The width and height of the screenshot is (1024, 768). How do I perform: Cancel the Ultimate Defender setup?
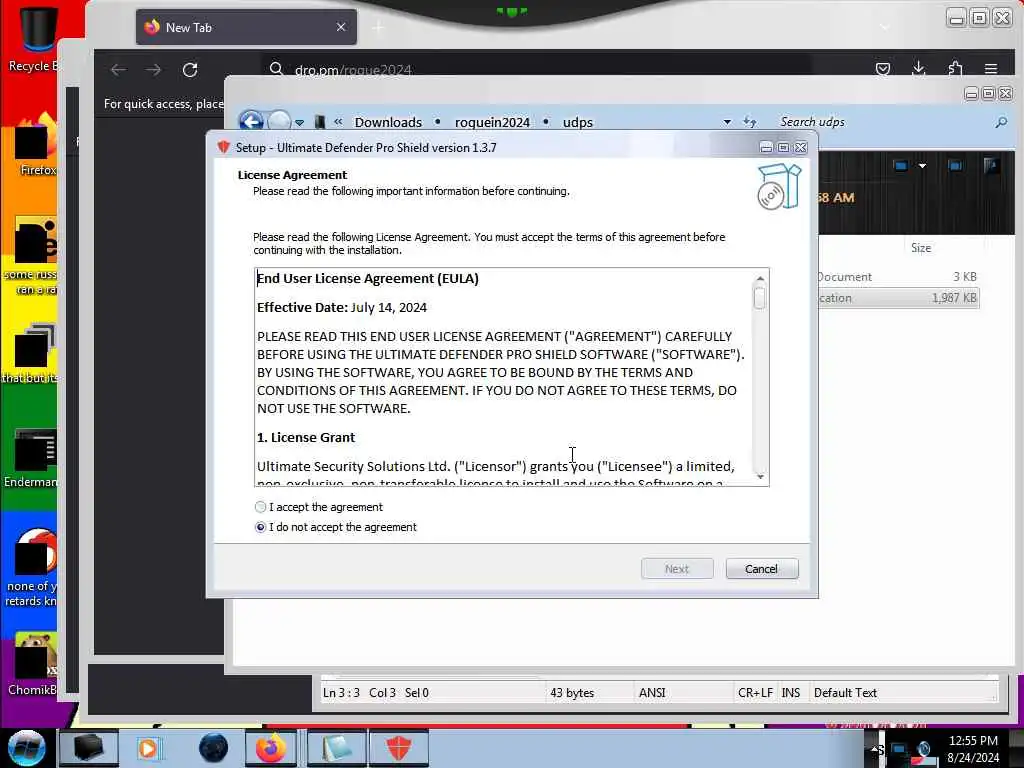[761, 569]
